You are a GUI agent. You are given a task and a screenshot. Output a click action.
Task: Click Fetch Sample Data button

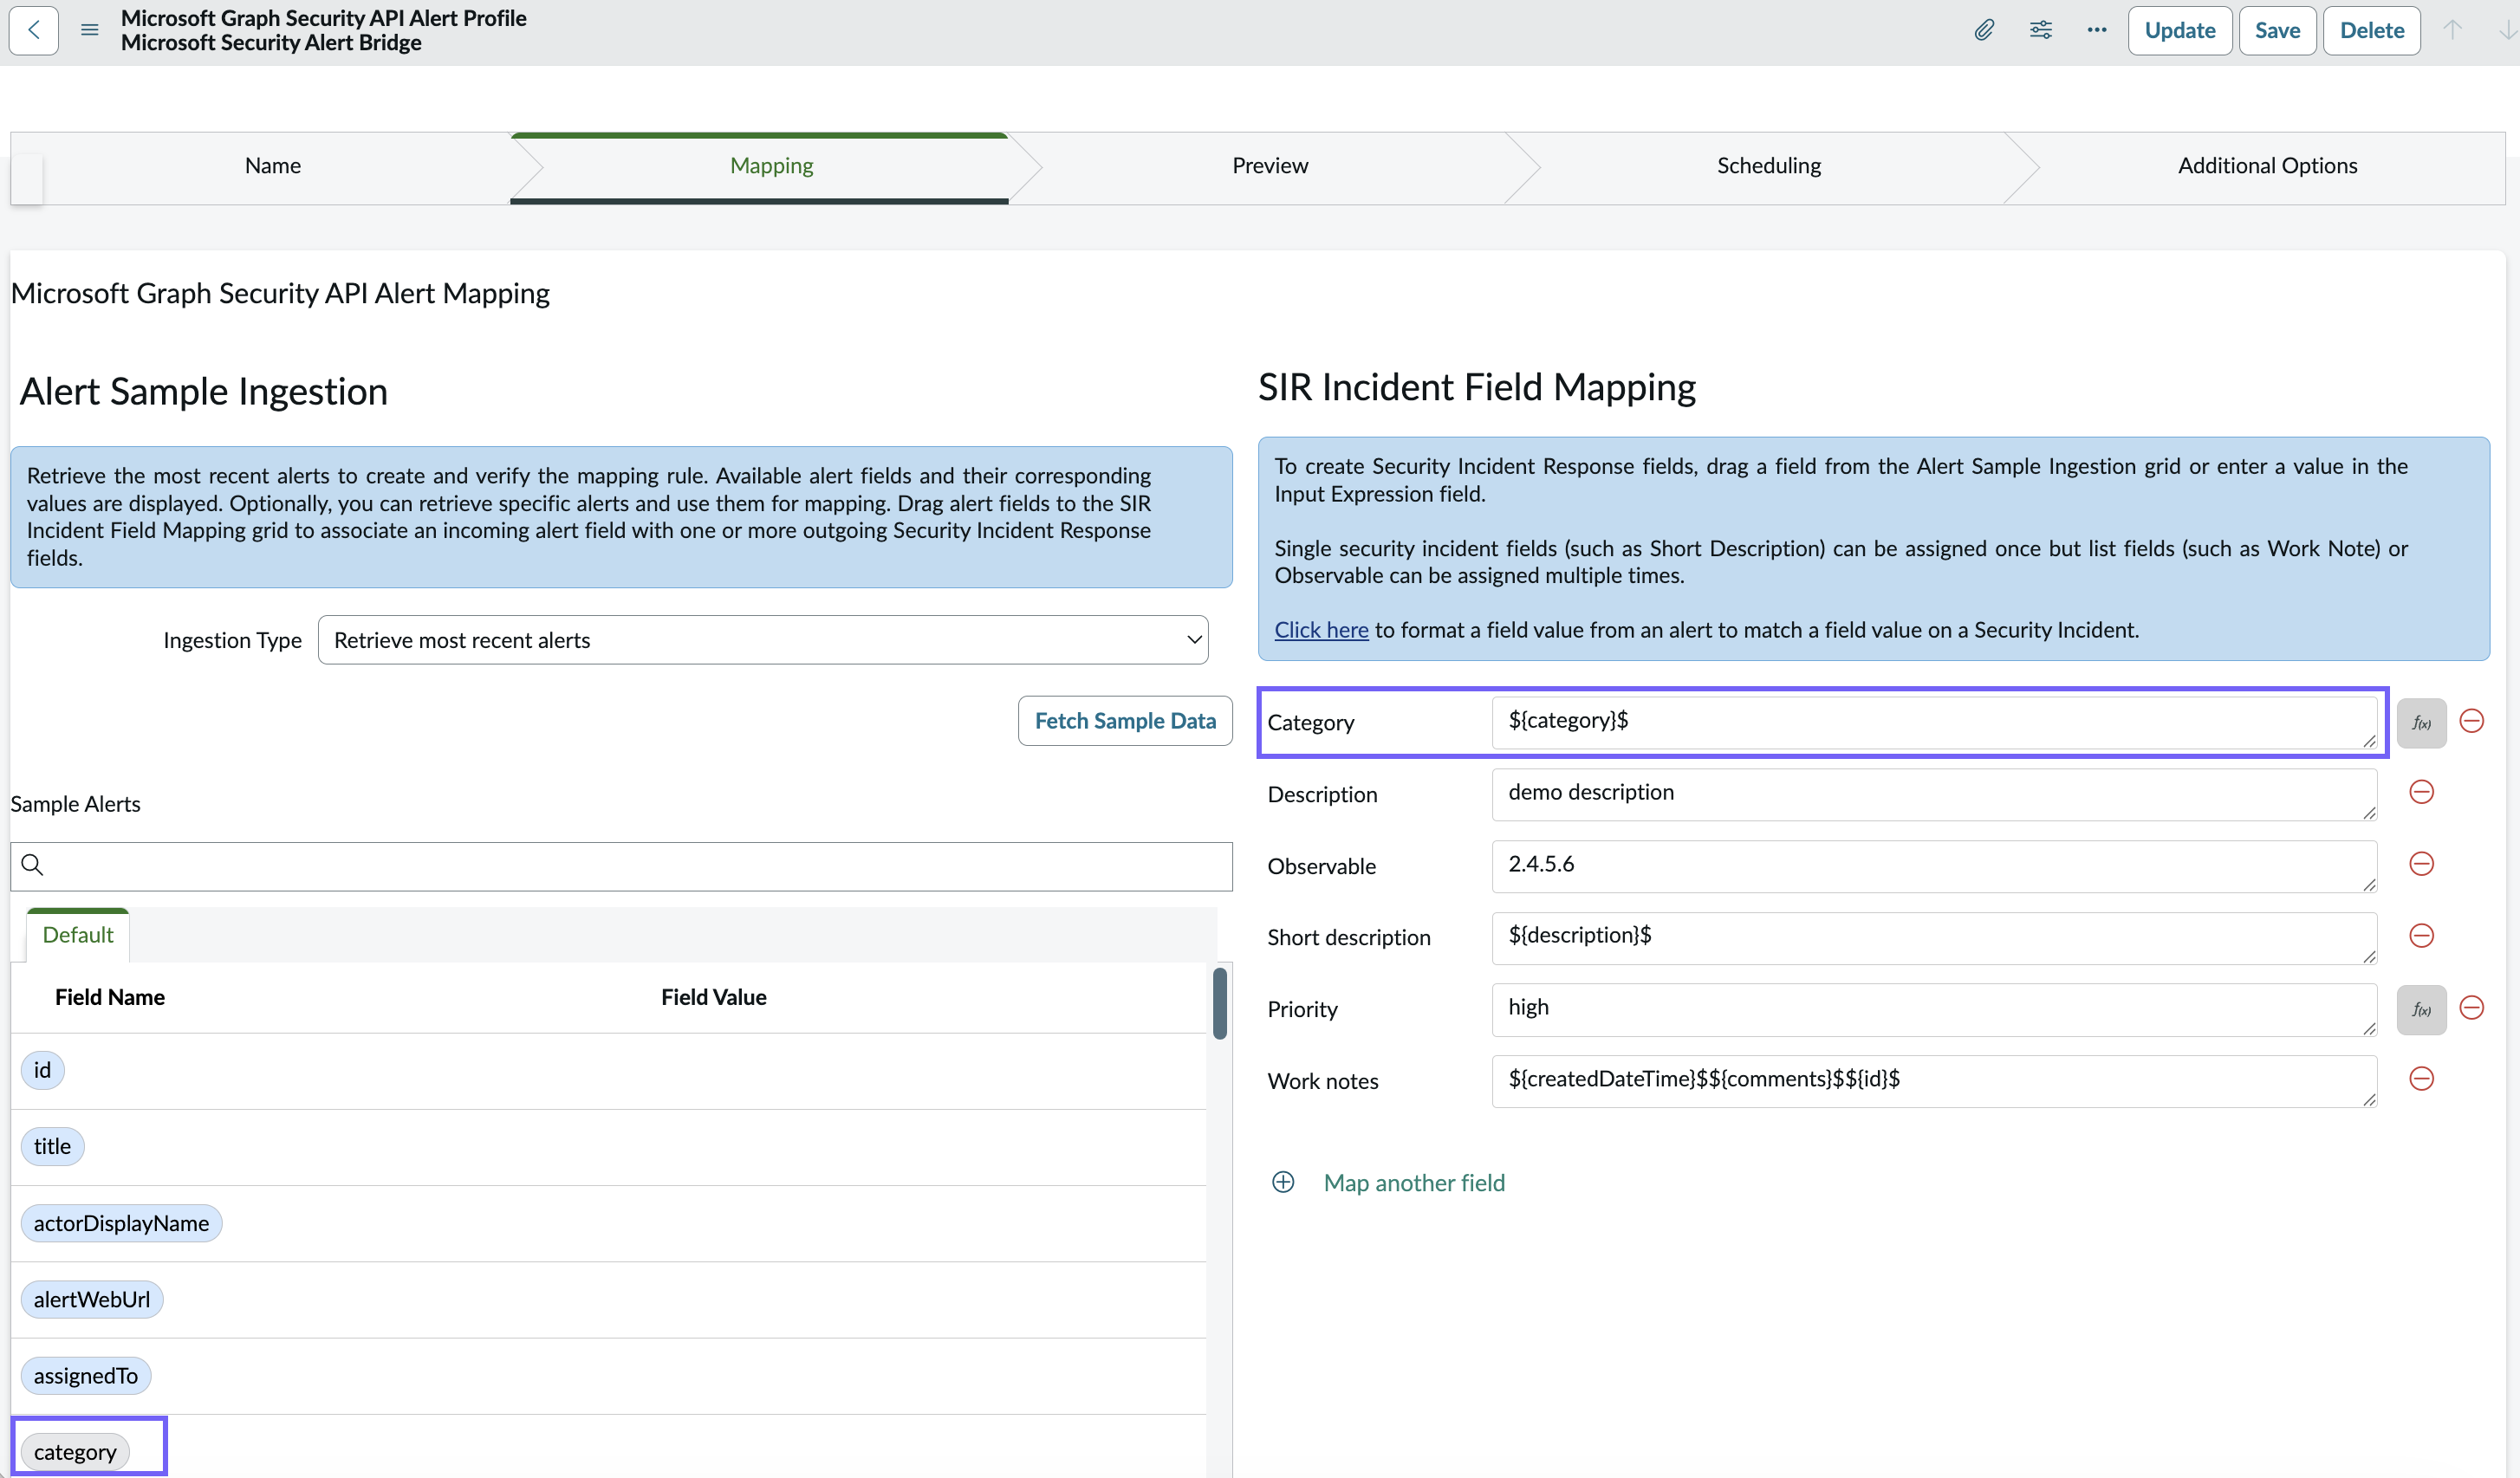coord(1125,721)
